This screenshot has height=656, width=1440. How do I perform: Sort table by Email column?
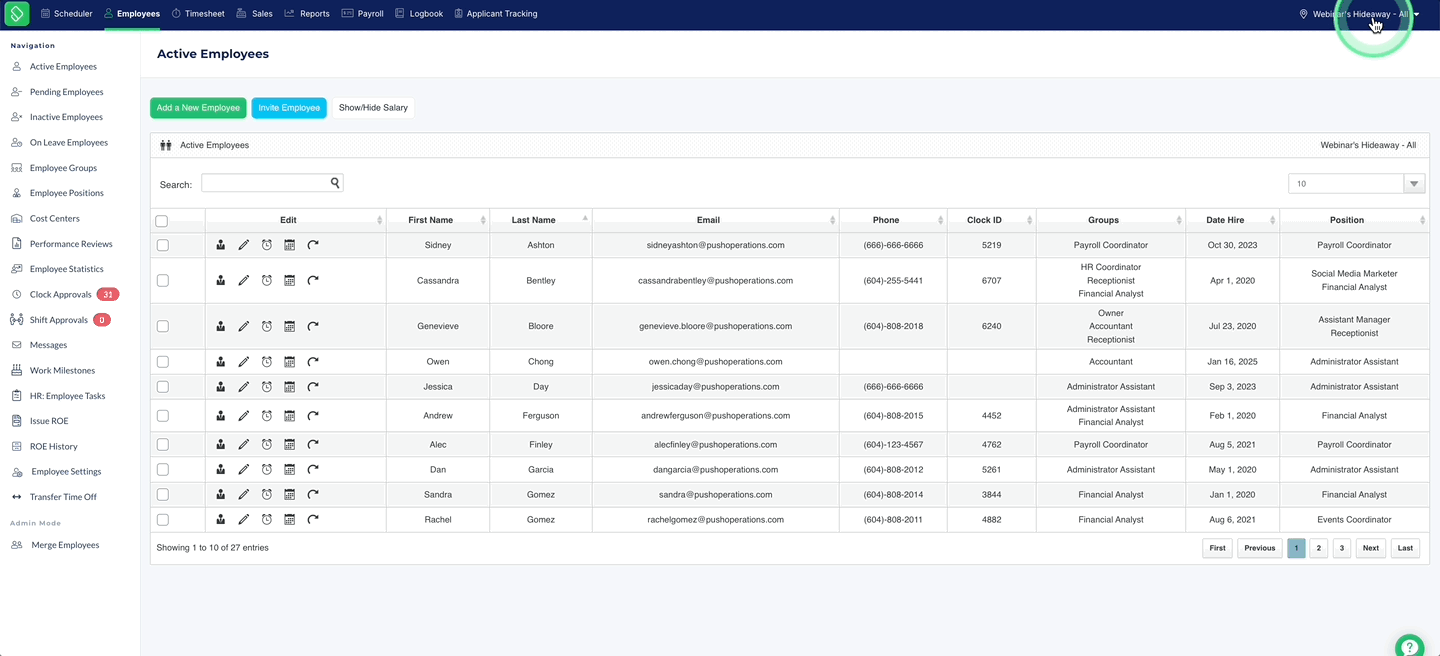point(716,220)
